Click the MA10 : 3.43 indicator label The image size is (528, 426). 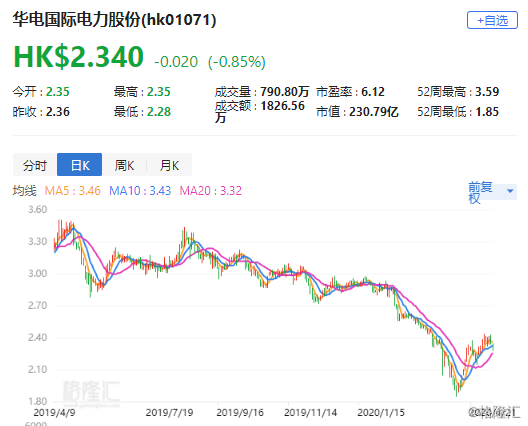pos(140,191)
